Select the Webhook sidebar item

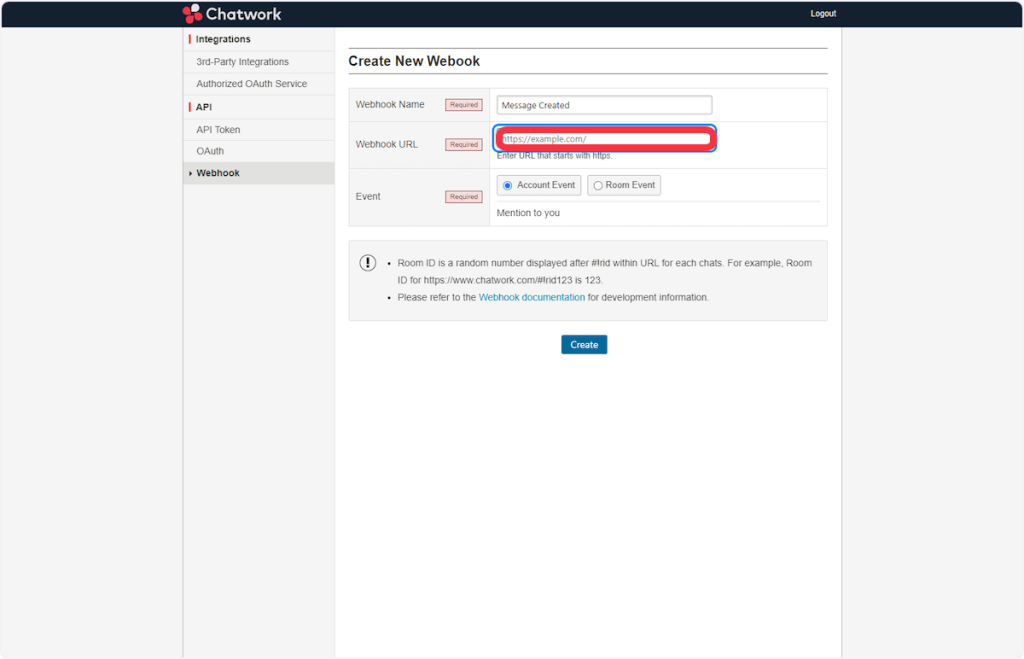click(x=218, y=173)
